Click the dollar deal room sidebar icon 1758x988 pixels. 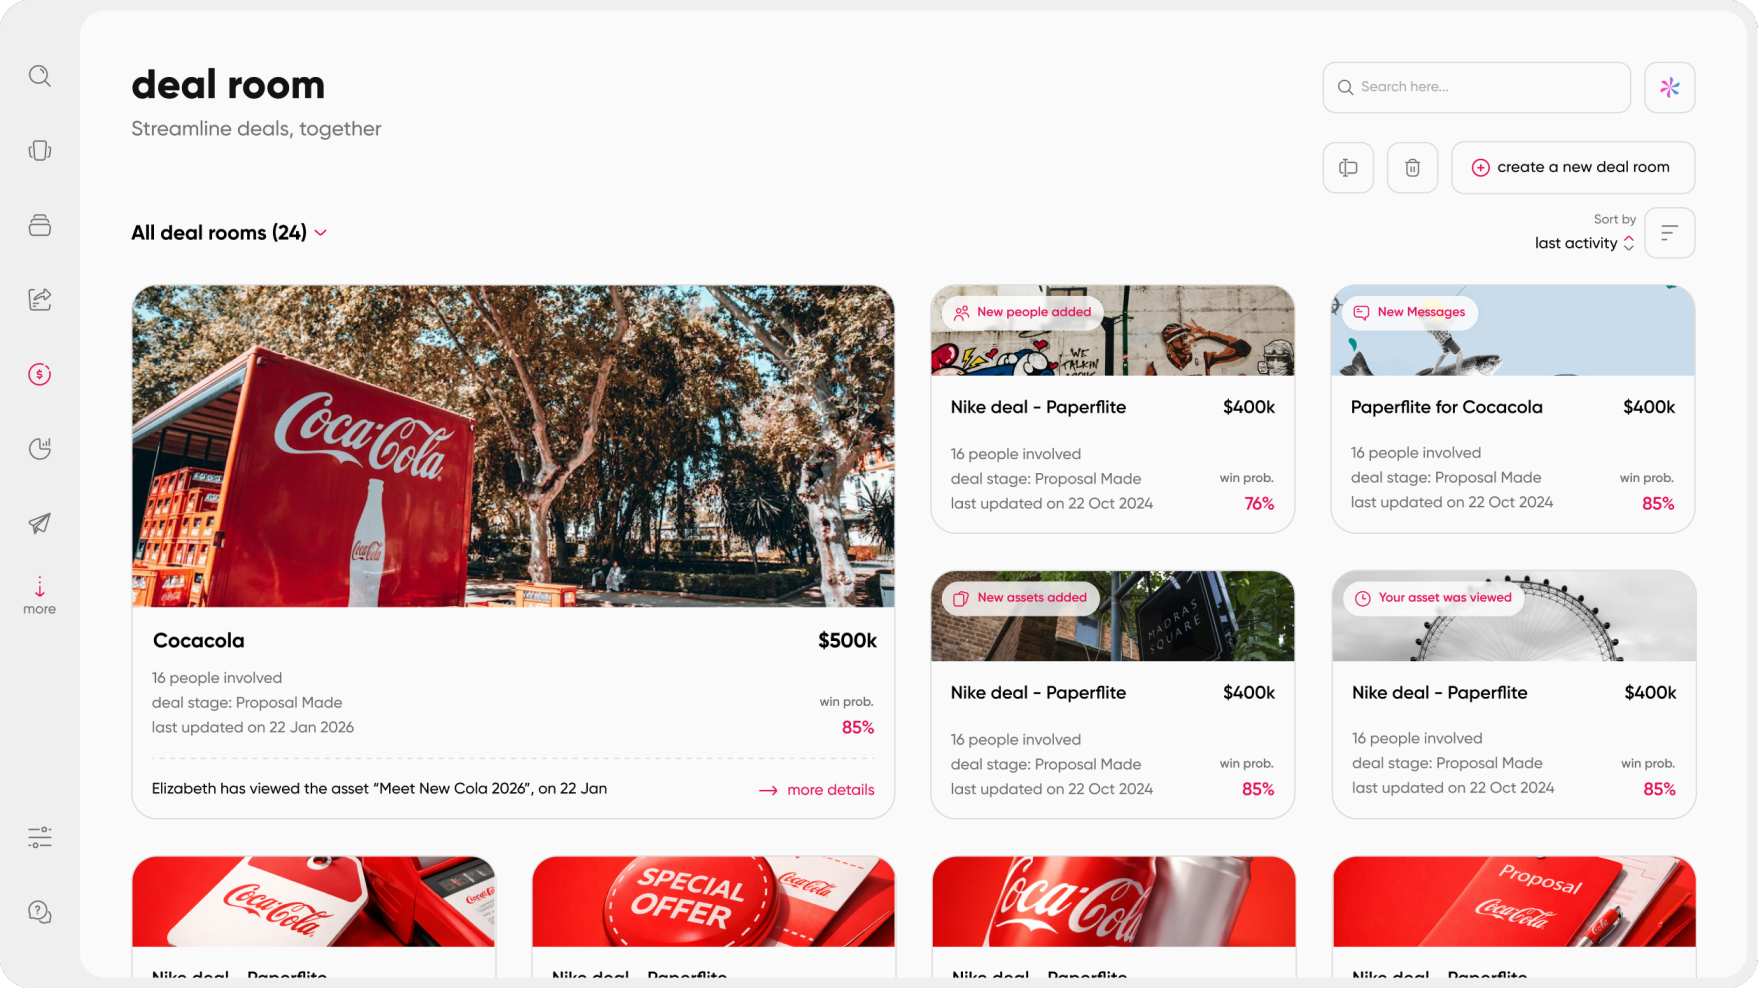[40, 374]
